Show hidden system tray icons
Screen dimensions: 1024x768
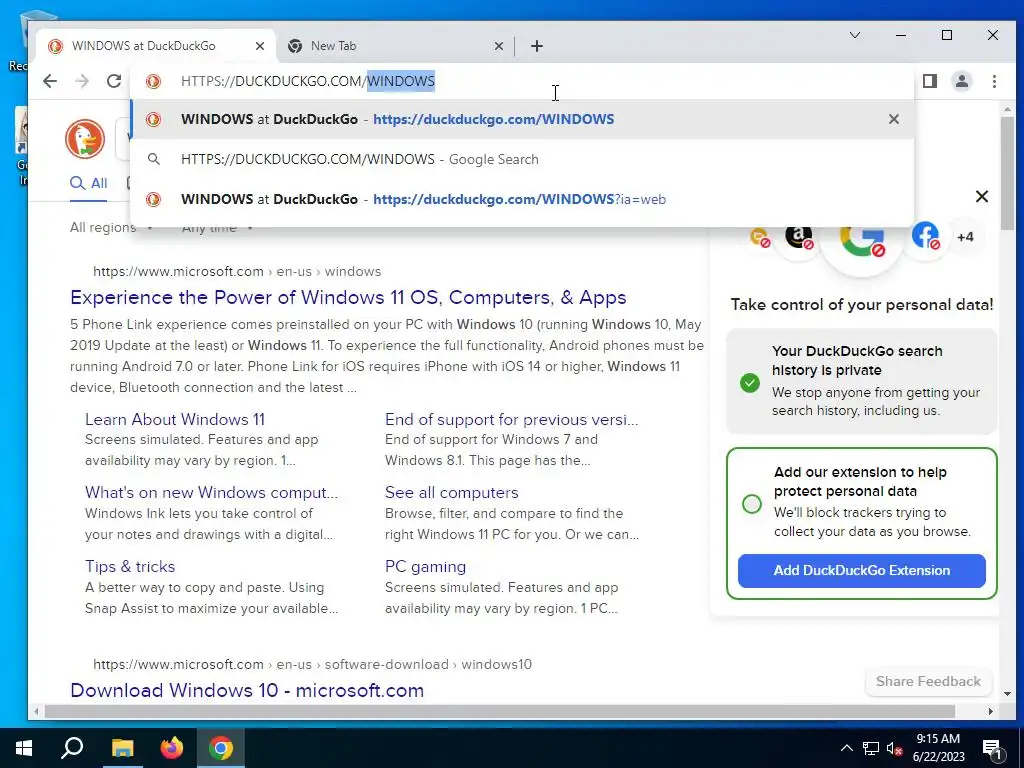[x=846, y=748]
